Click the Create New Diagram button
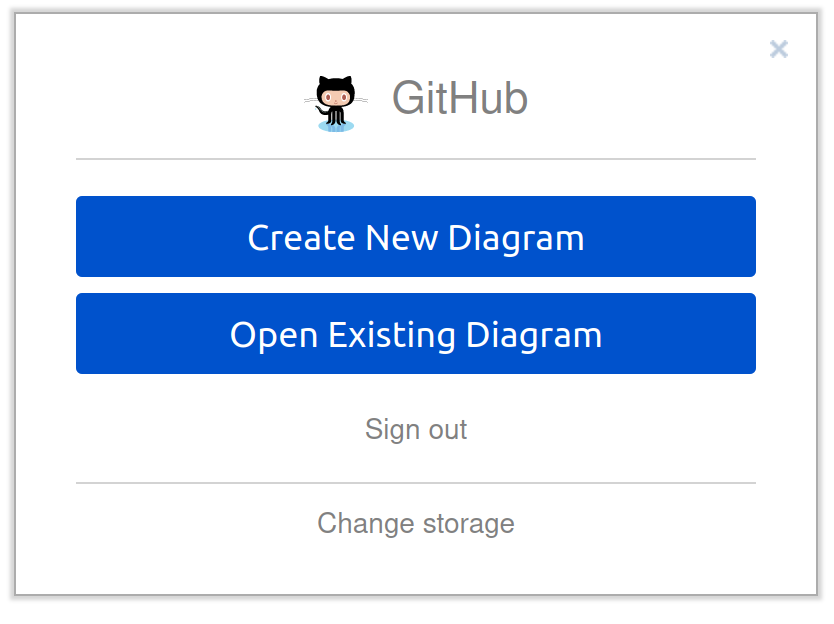 [416, 237]
